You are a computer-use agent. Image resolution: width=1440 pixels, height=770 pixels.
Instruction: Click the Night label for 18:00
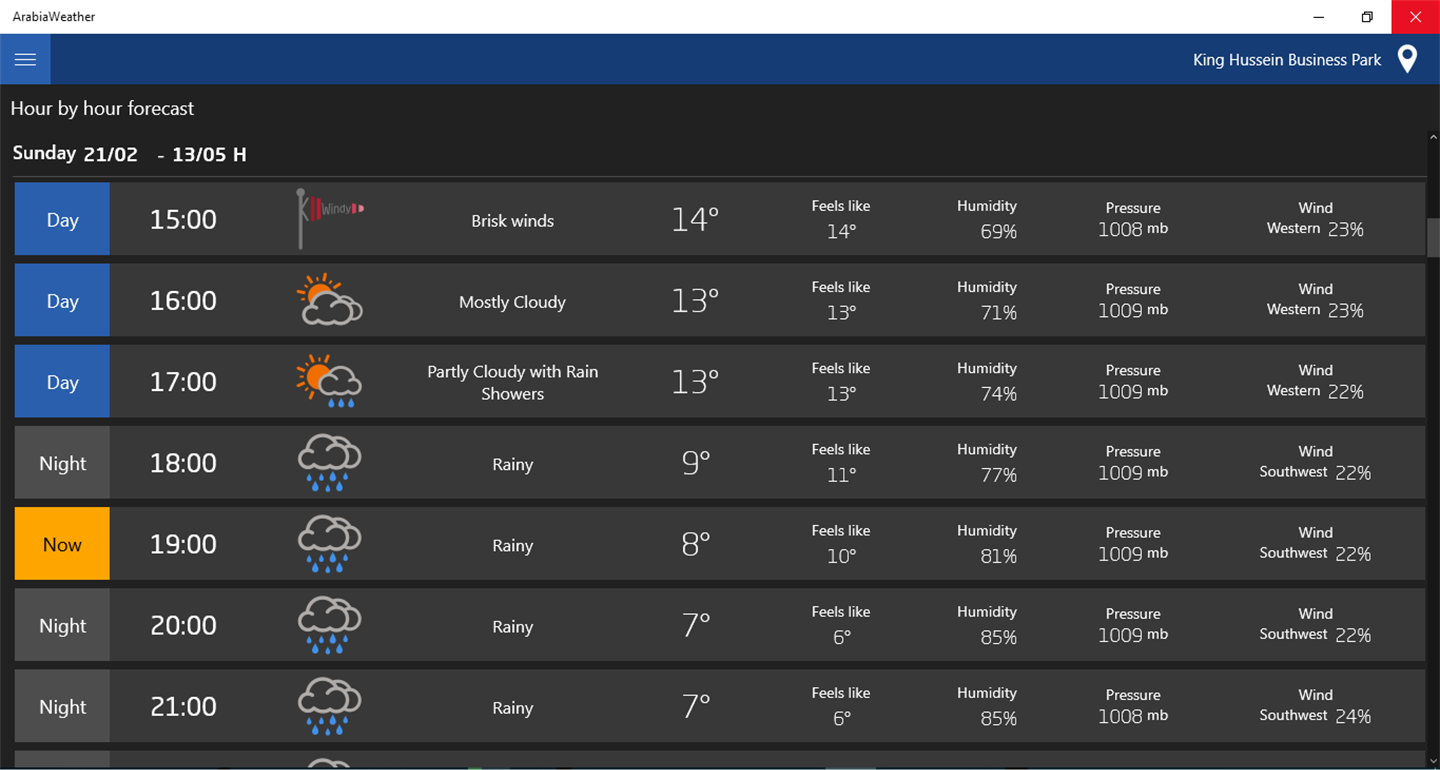click(x=62, y=463)
